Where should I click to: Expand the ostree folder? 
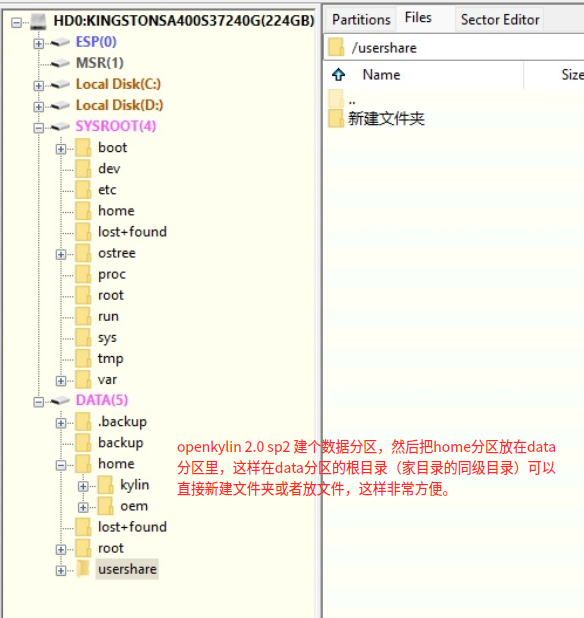point(61,255)
